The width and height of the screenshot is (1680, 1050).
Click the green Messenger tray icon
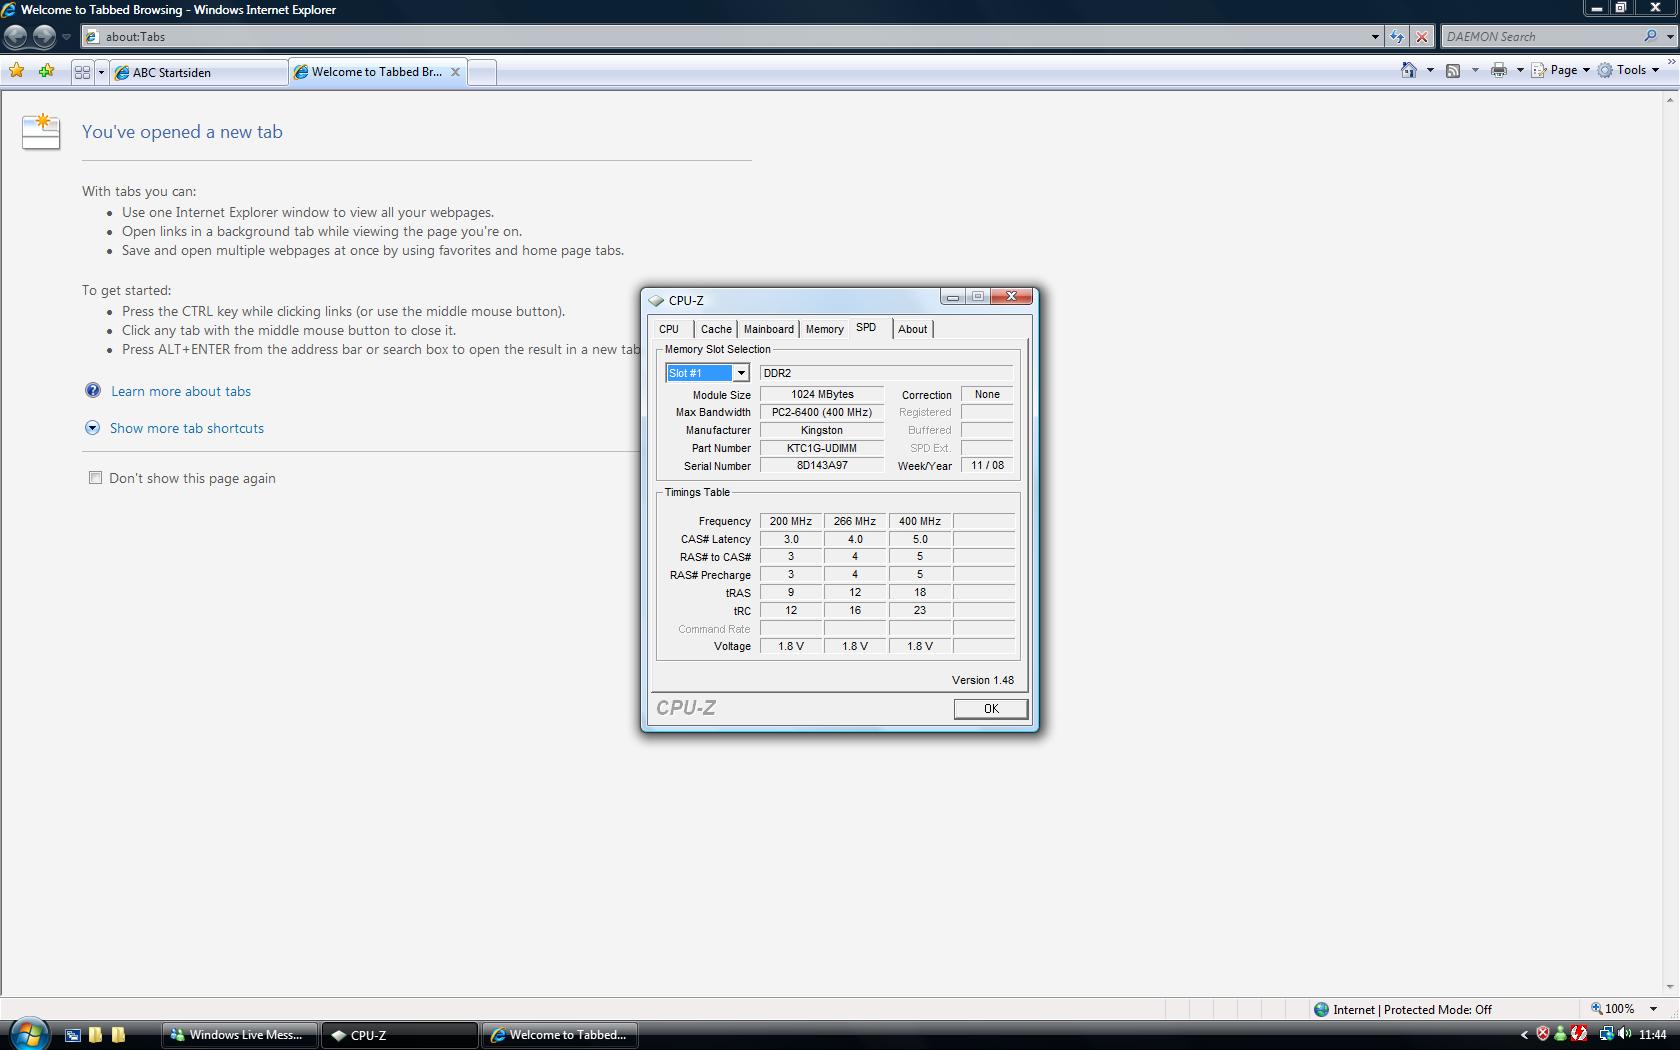click(x=1560, y=1034)
